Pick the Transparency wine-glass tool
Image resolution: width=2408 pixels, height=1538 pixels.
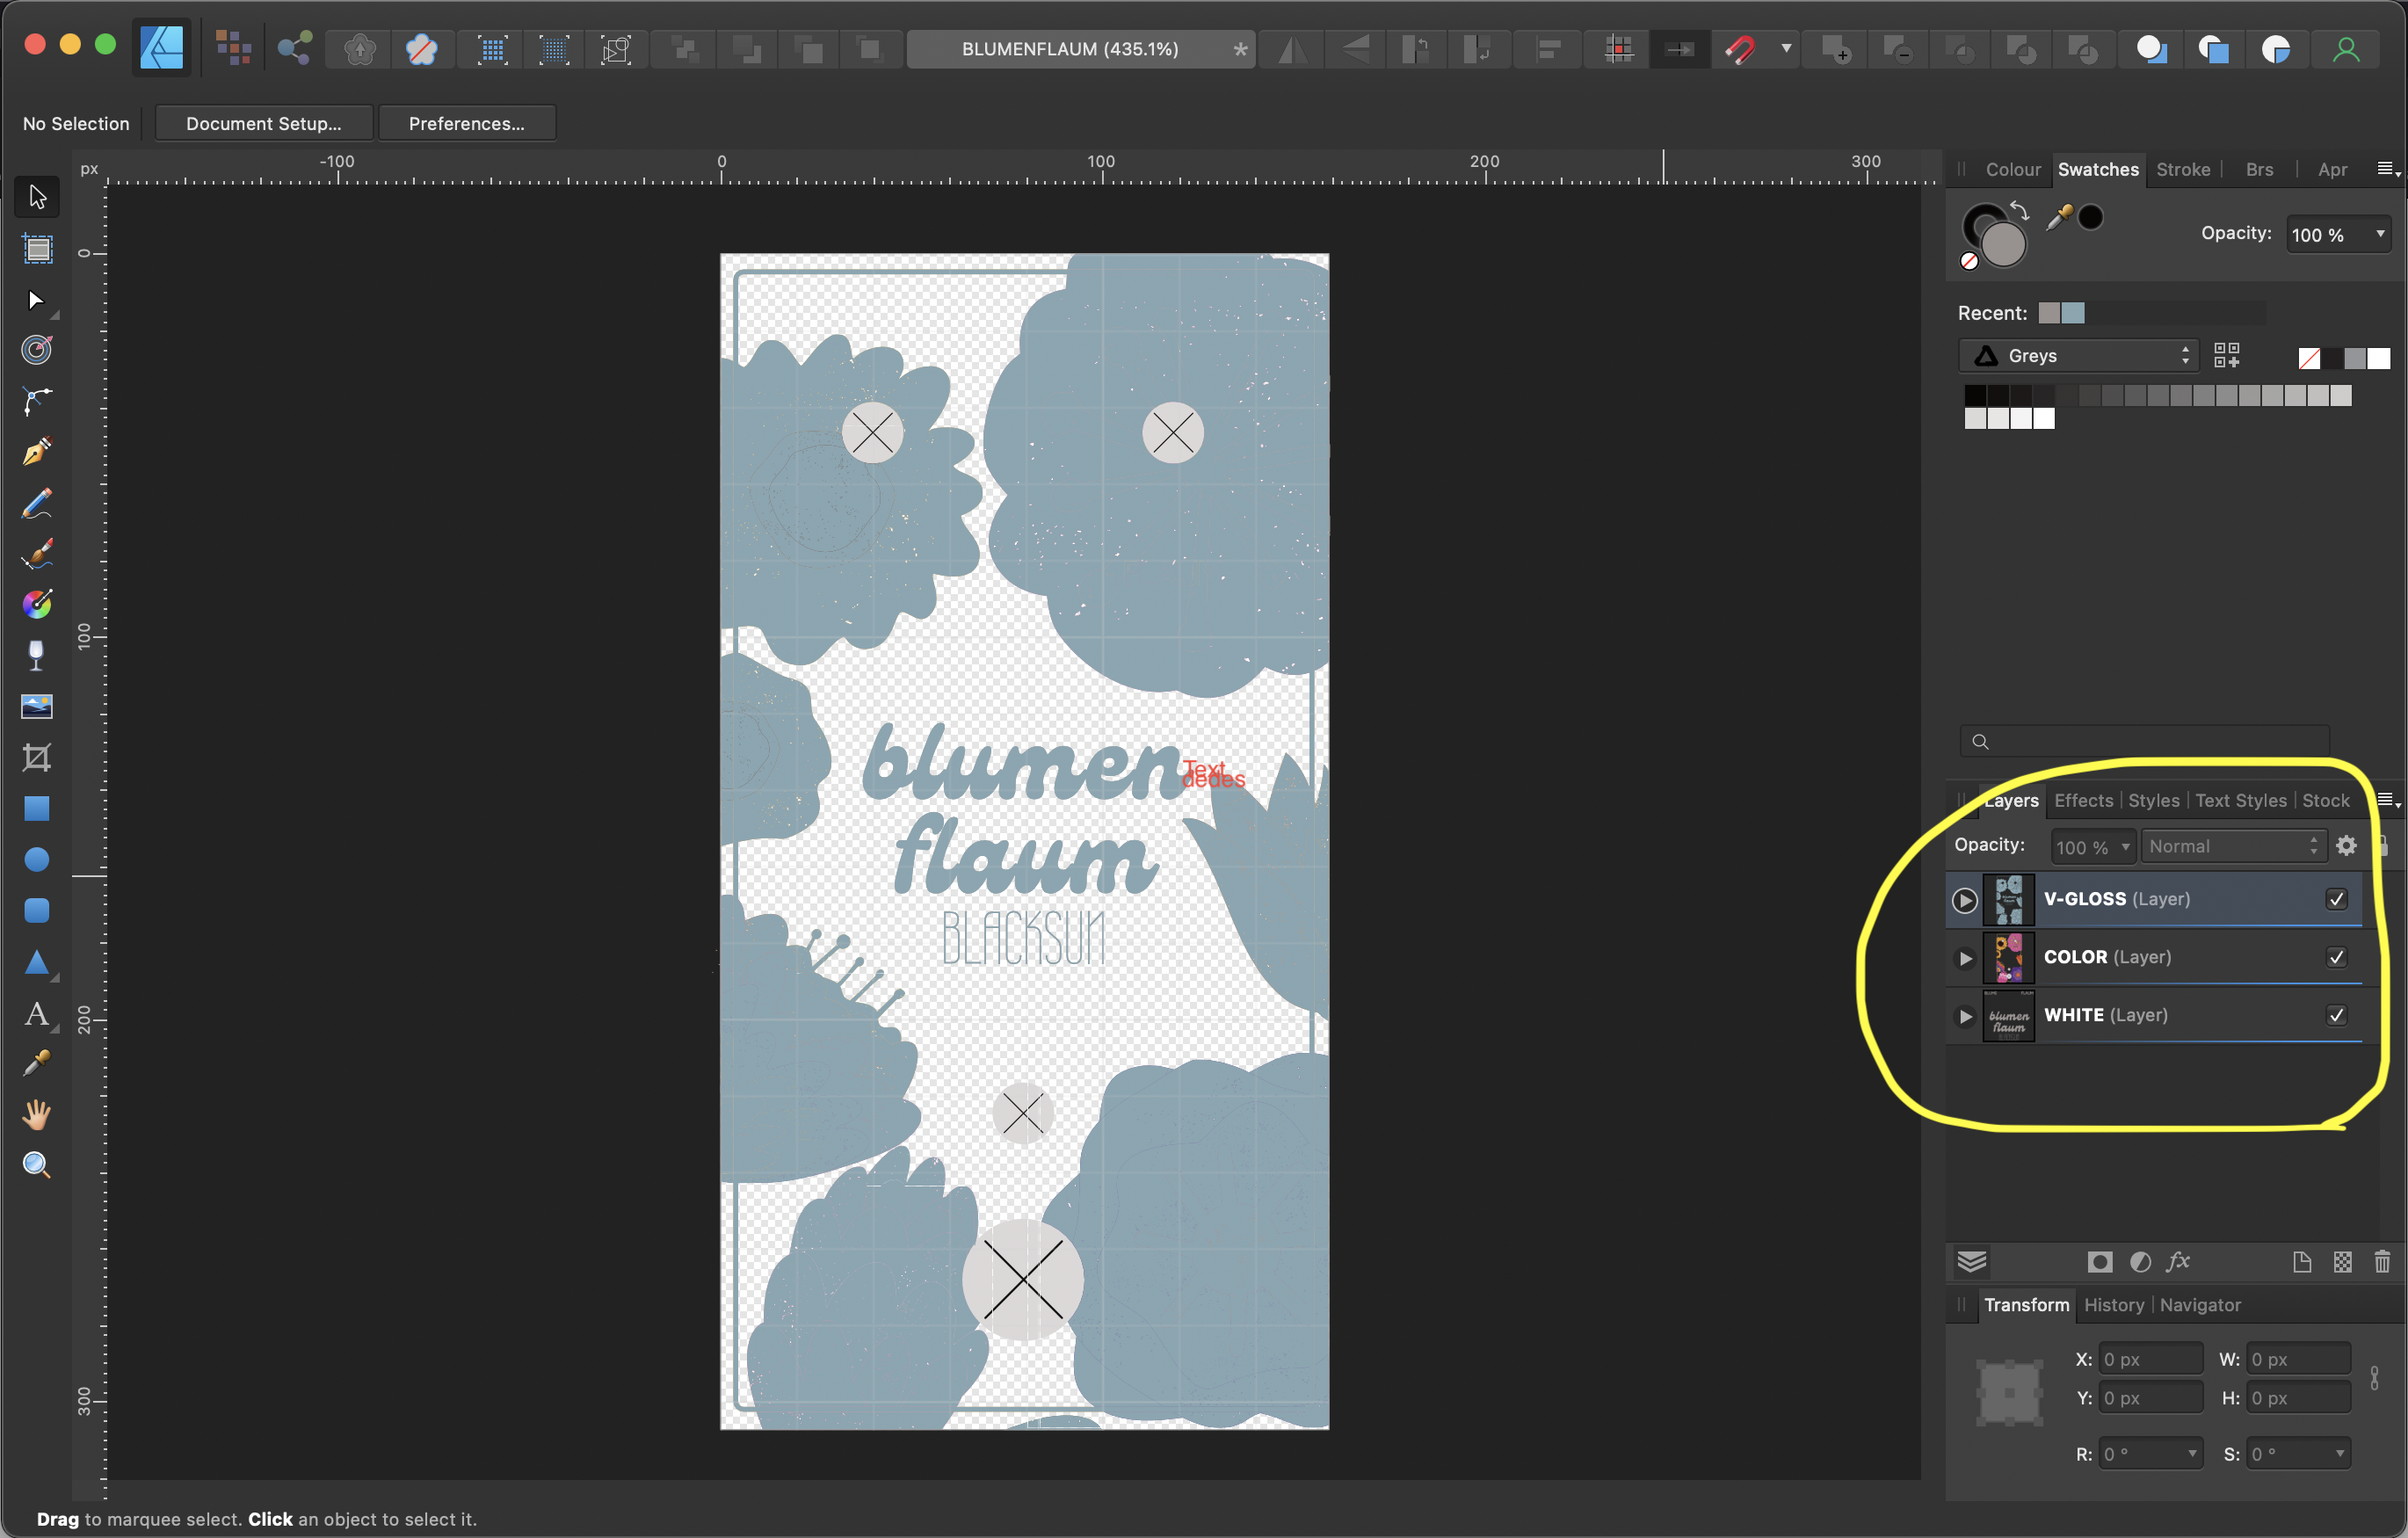point(37,655)
